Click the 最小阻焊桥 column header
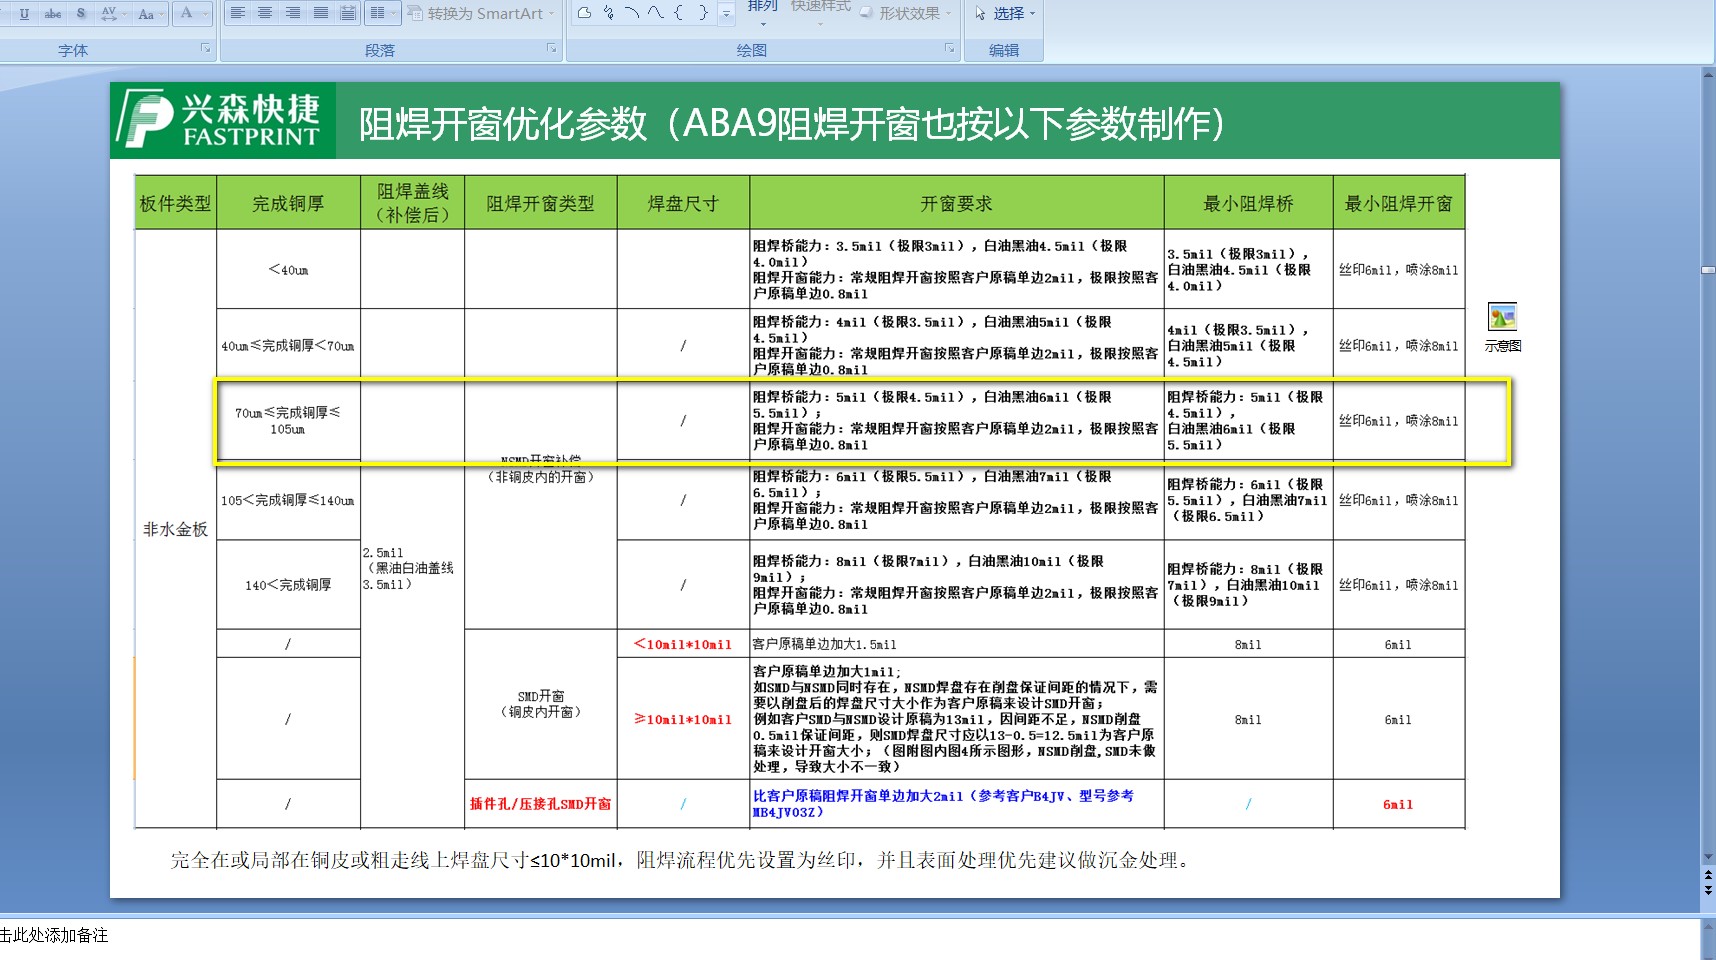 [1248, 203]
